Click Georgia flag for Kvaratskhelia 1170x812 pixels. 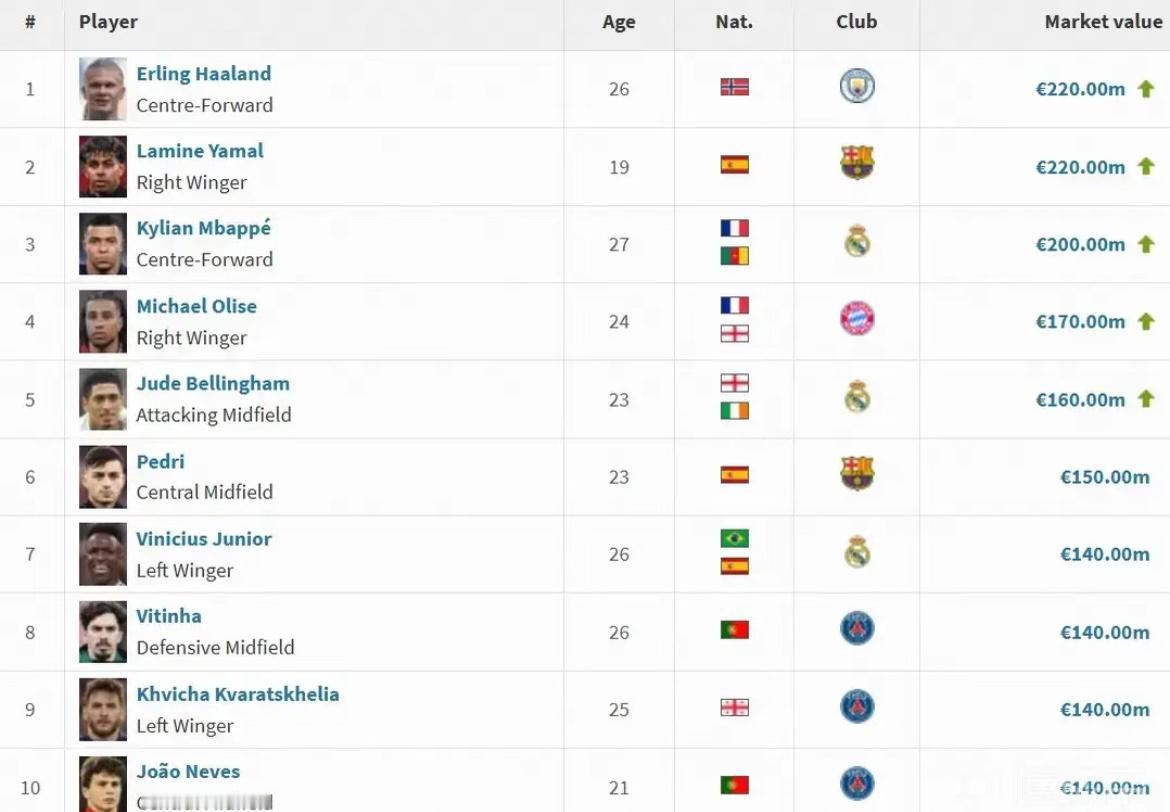pos(734,708)
